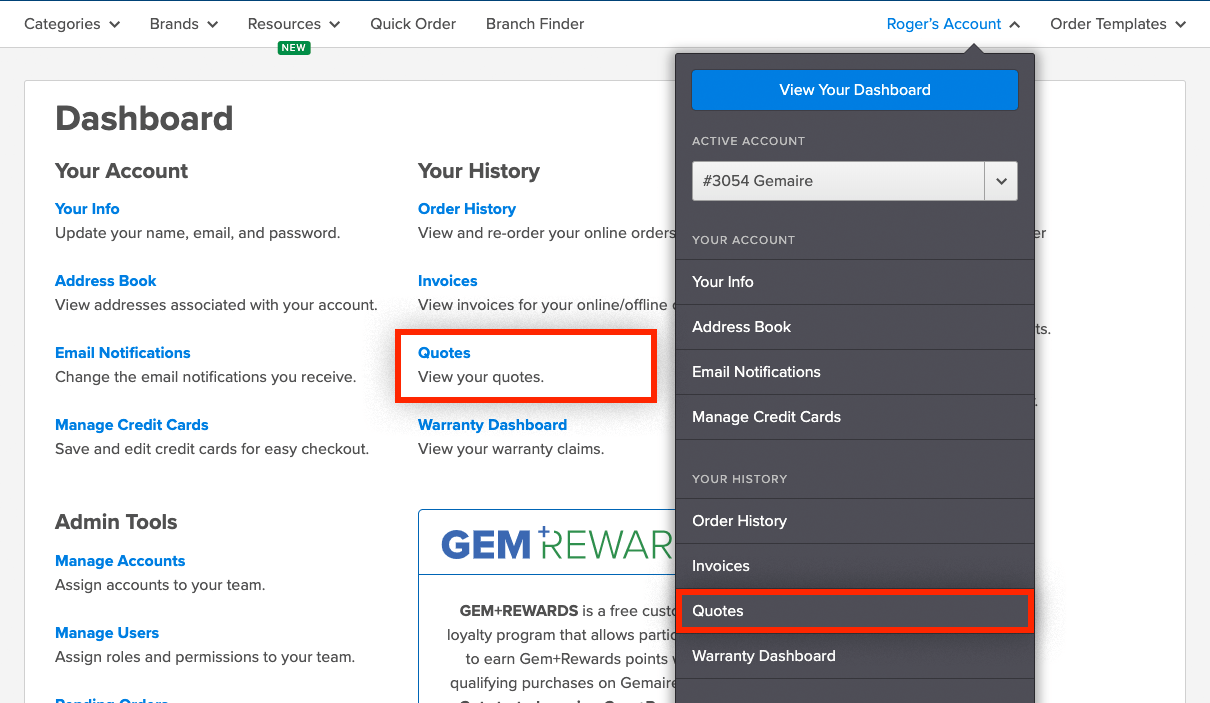Open Manage Users under Admin Tools

click(107, 633)
